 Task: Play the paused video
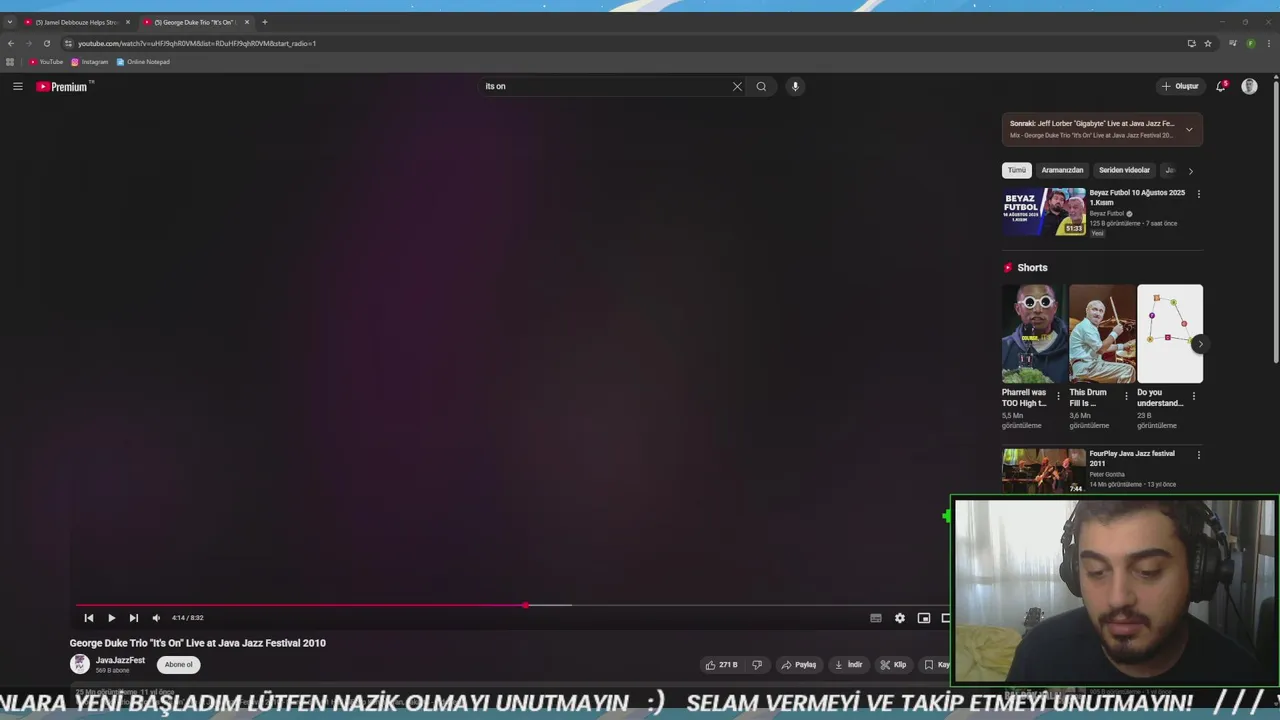111,618
